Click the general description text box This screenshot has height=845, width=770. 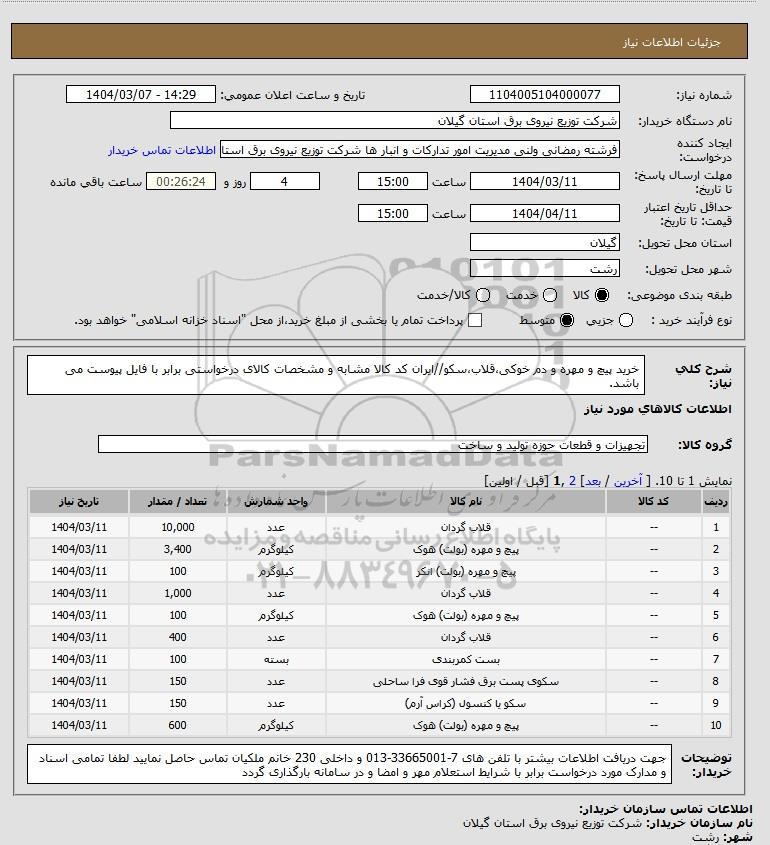tap(336, 375)
